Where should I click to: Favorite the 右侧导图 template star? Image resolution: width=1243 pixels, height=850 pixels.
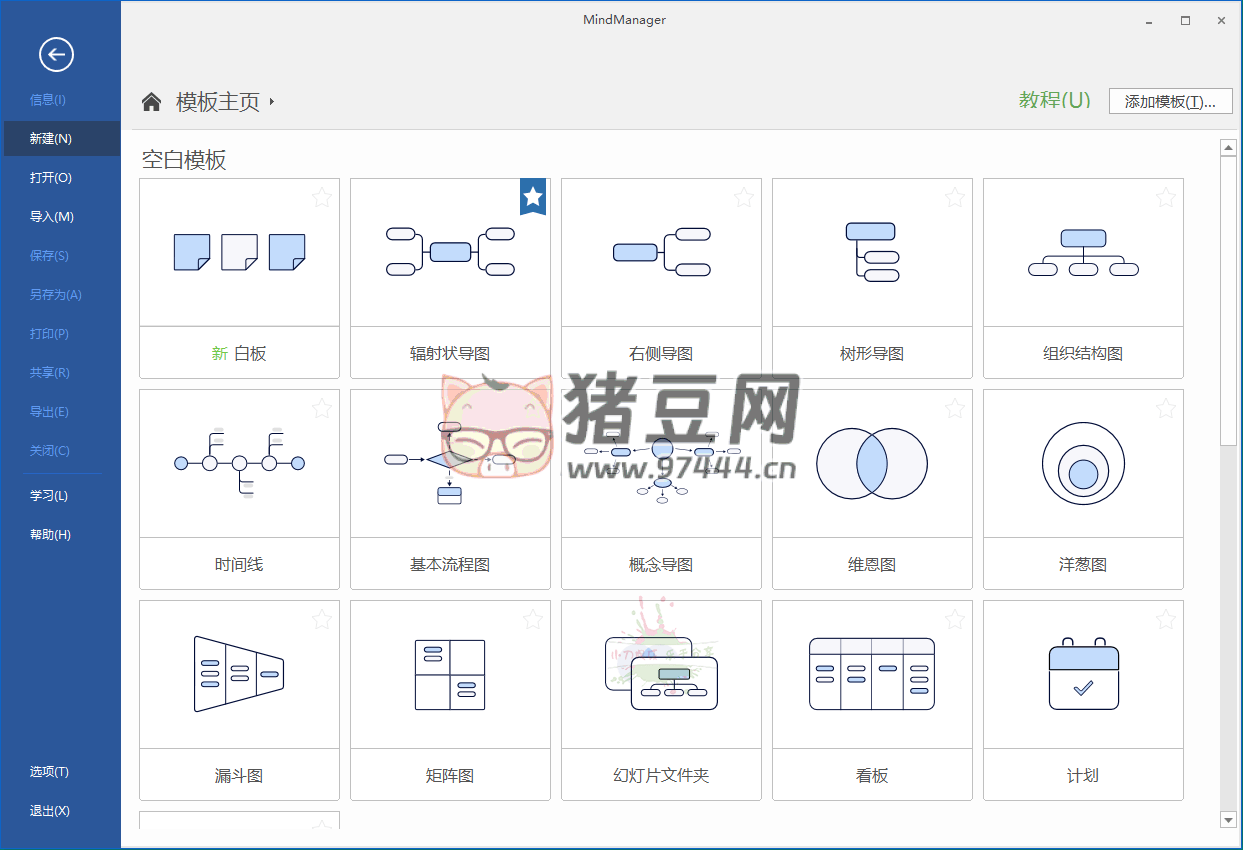point(744,197)
